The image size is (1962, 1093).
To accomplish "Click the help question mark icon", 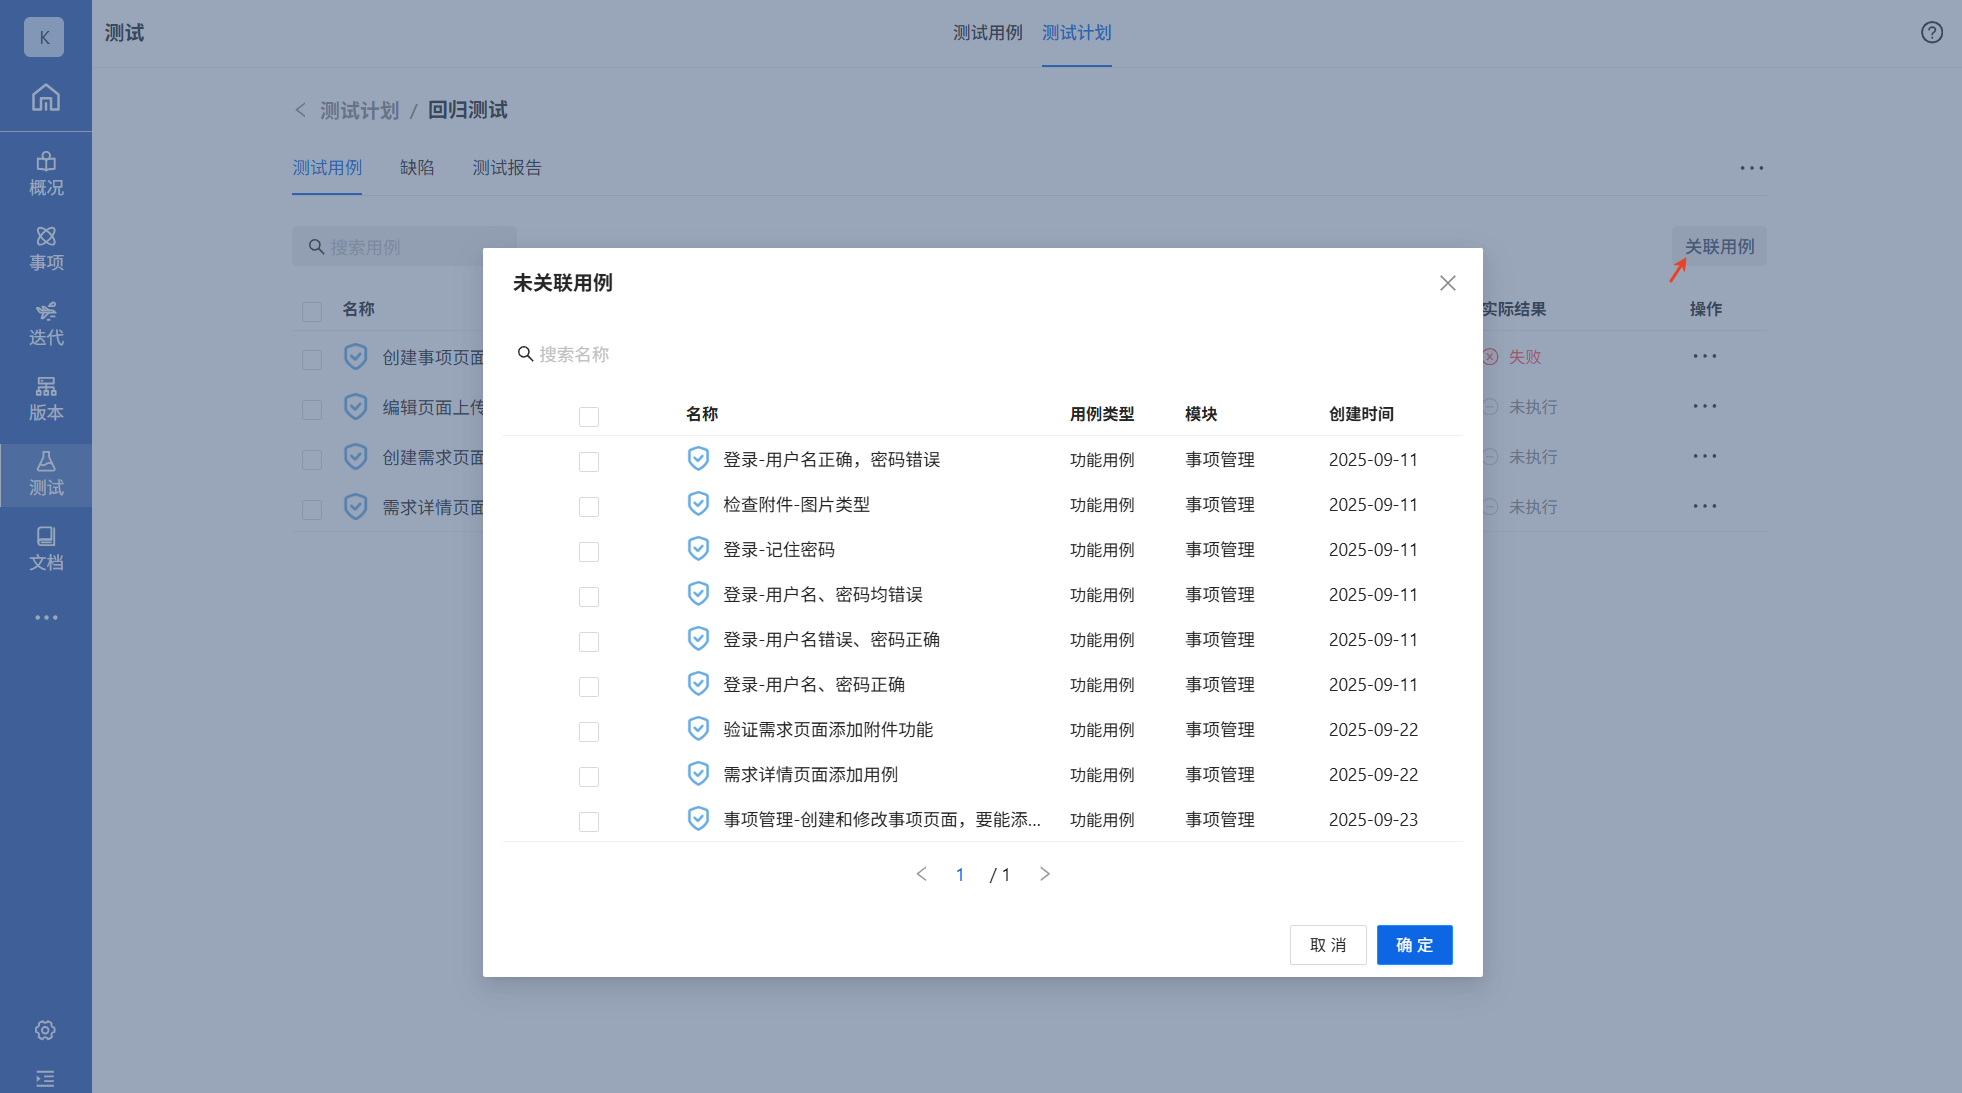I will 1931,33.
